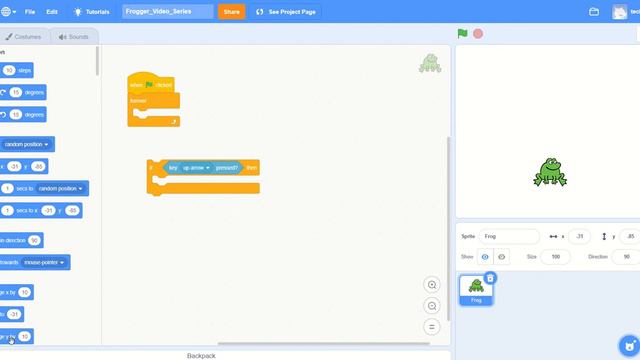Zoom in the code workspace

(432, 284)
